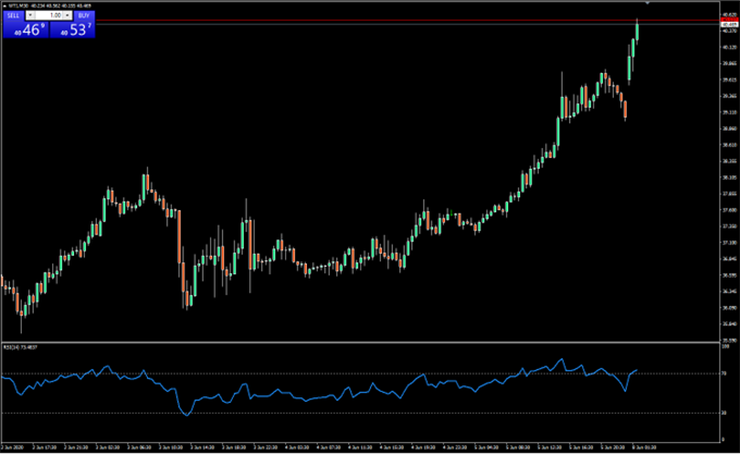The height and width of the screenshot is (454, 740).
Task: Click the chart shift triangle marker at top
Action: click(x=647, y=4)
